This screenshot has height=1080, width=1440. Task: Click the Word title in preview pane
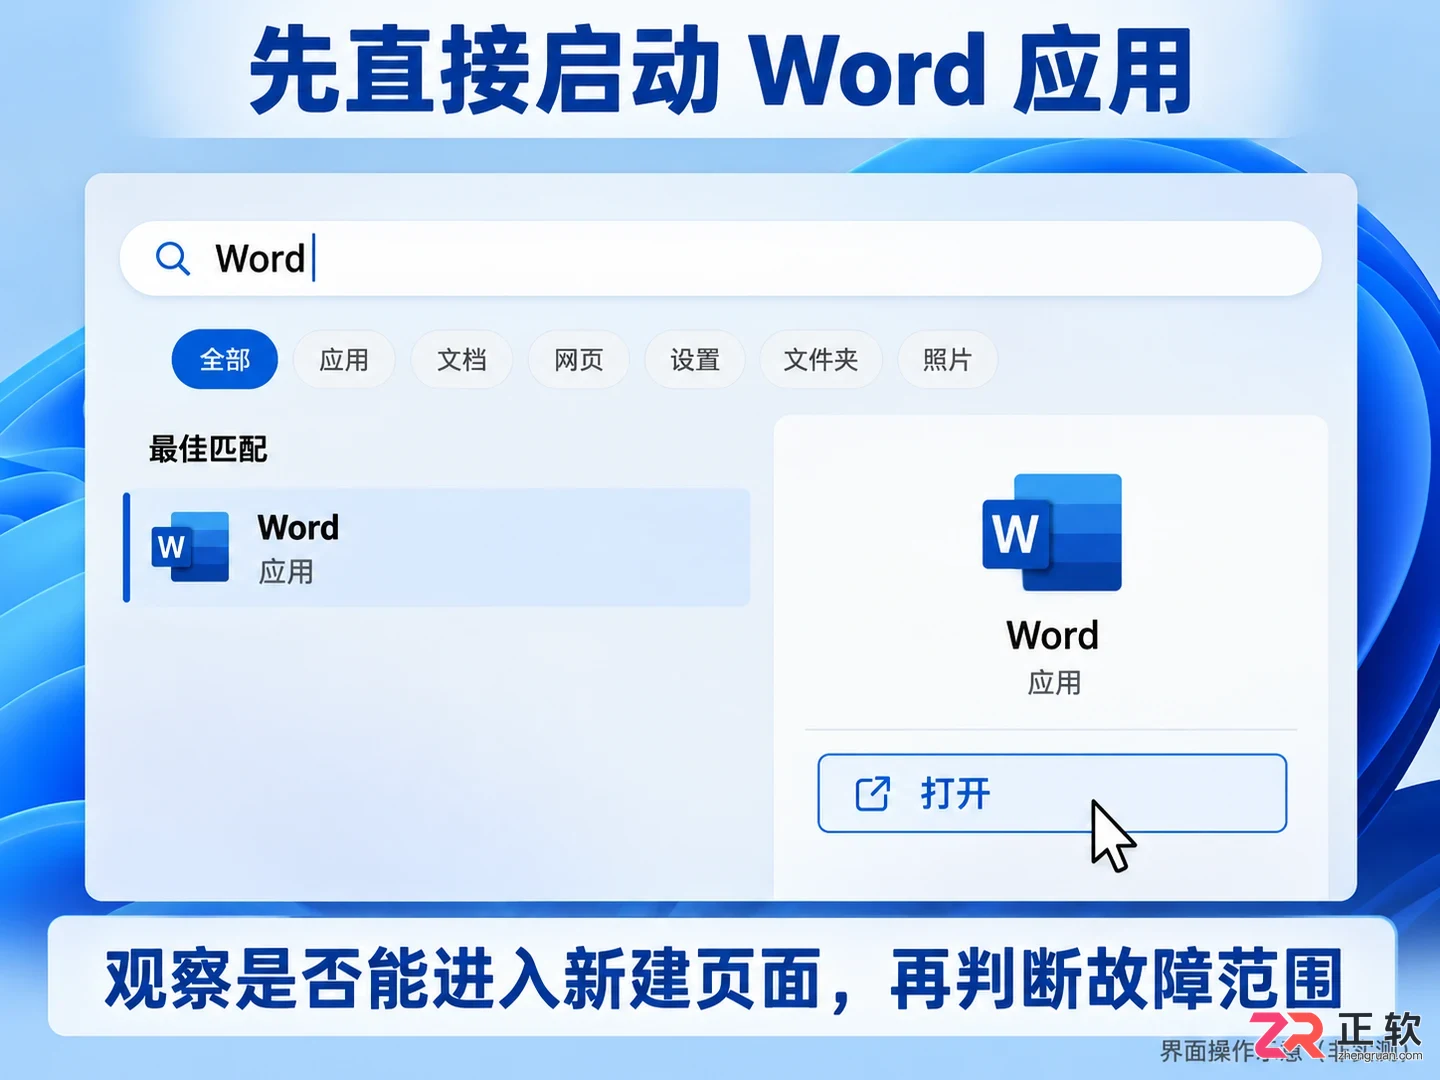pos(1052,635)
